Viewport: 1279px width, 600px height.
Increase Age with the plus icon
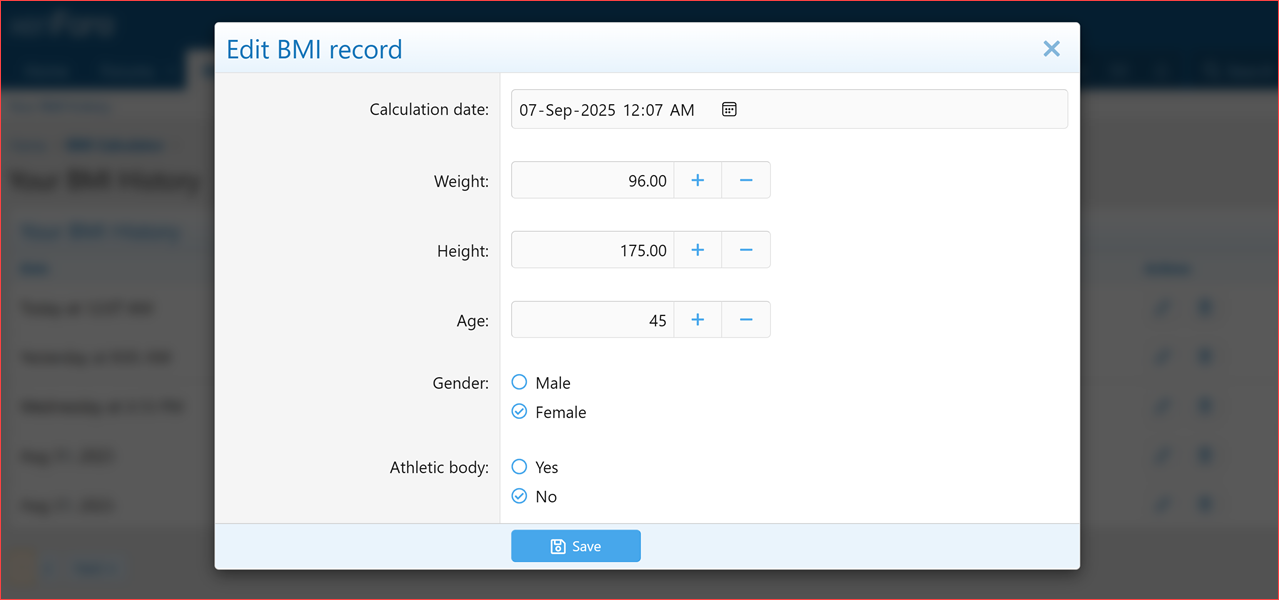[x=697, y=319]
